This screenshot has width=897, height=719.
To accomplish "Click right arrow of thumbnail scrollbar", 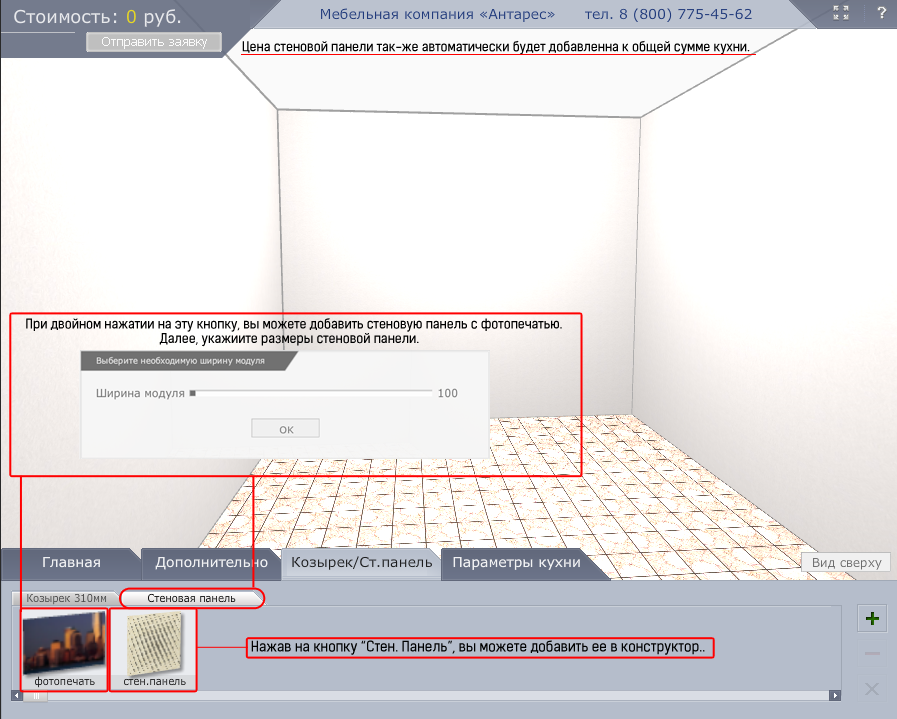I will (835, 695).
